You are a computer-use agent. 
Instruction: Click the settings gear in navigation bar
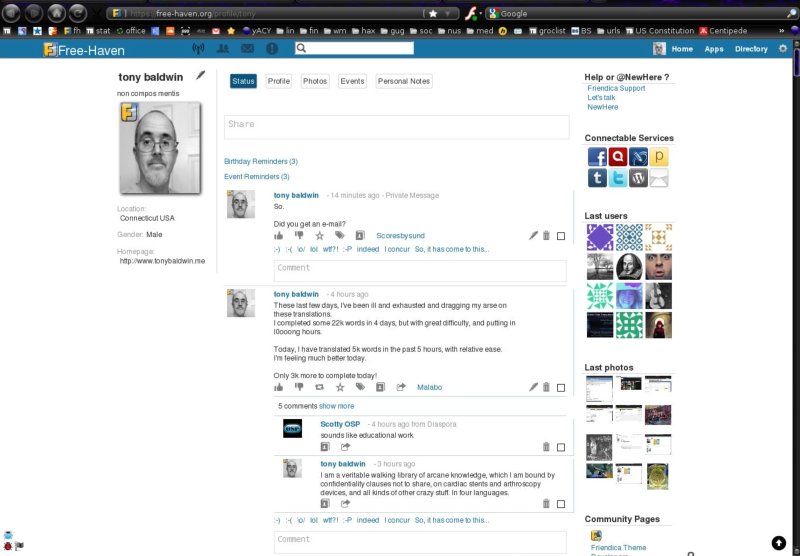783,49
